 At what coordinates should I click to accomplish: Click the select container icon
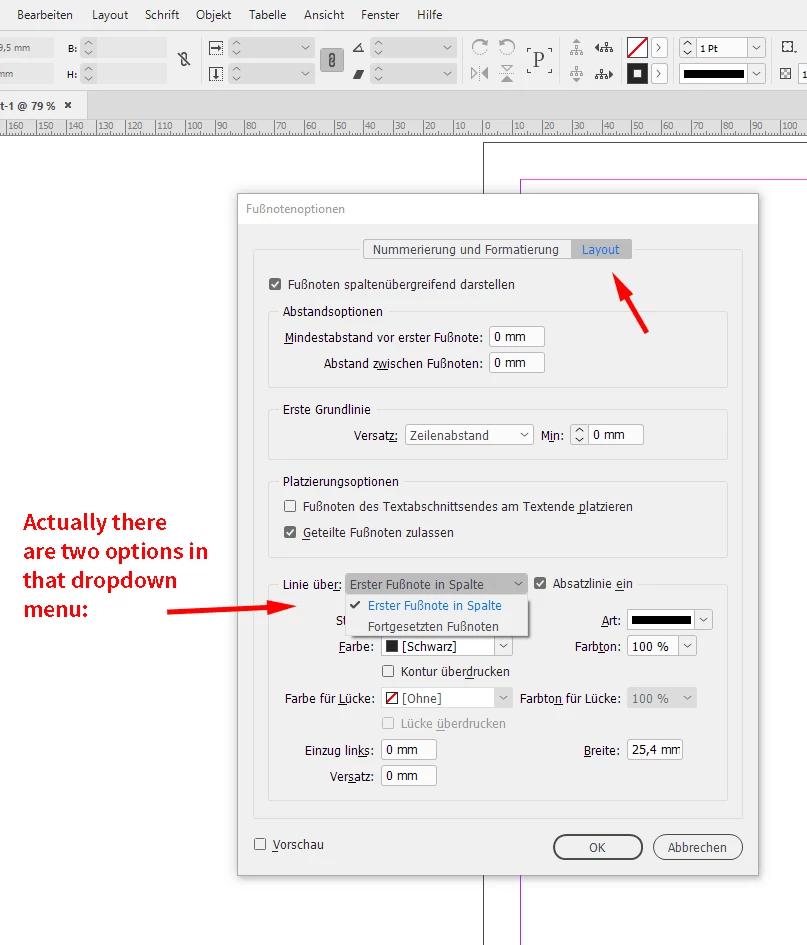pos(577,47)
